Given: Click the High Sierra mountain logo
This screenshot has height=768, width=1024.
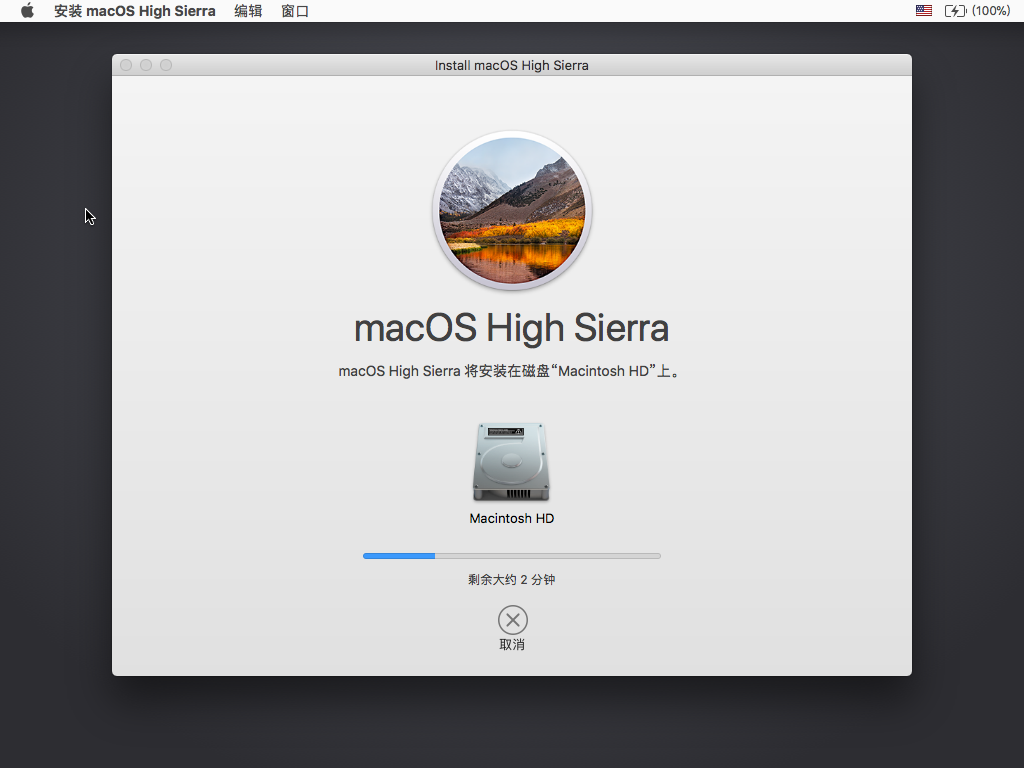Looking at the screenshot, I should coord(512,211).
